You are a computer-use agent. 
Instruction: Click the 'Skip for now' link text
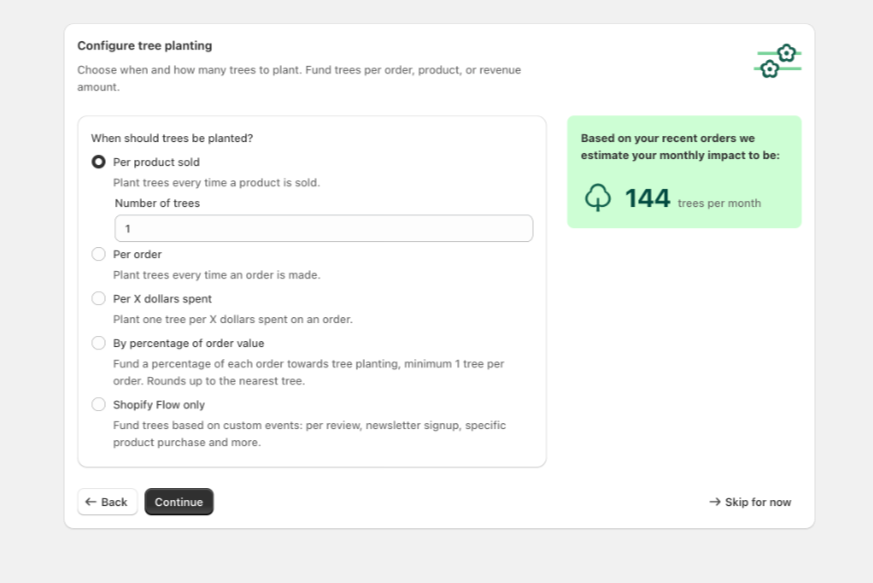[x=757, y=502]
